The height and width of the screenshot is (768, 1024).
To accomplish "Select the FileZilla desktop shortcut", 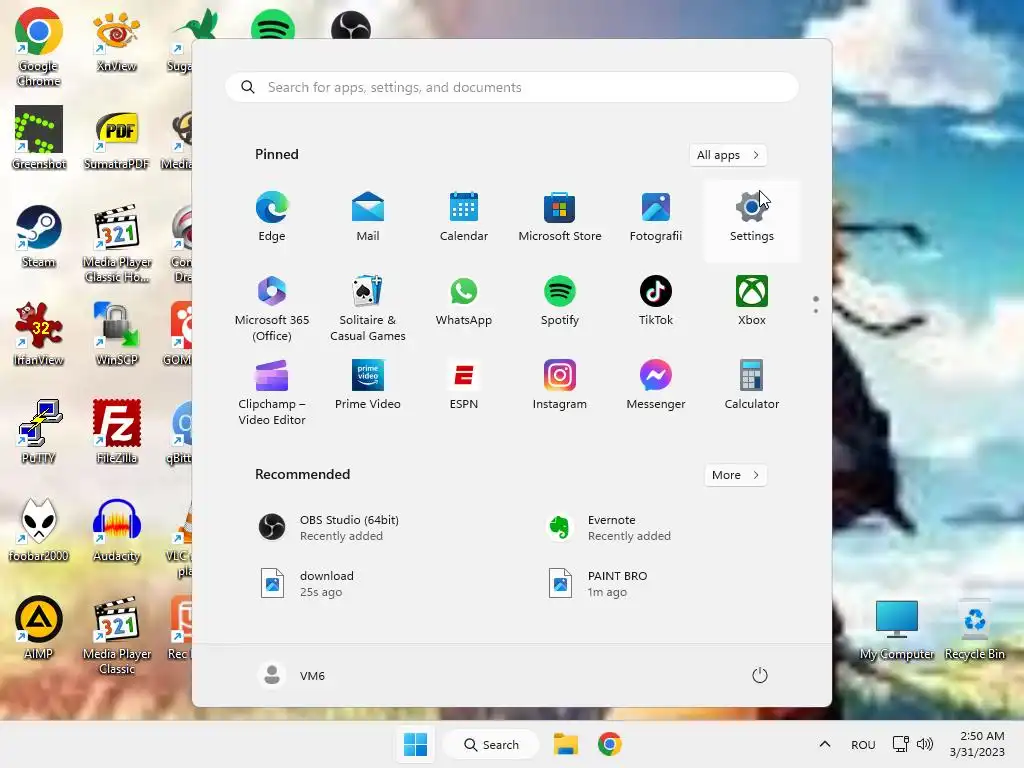I will coord(116,432).
